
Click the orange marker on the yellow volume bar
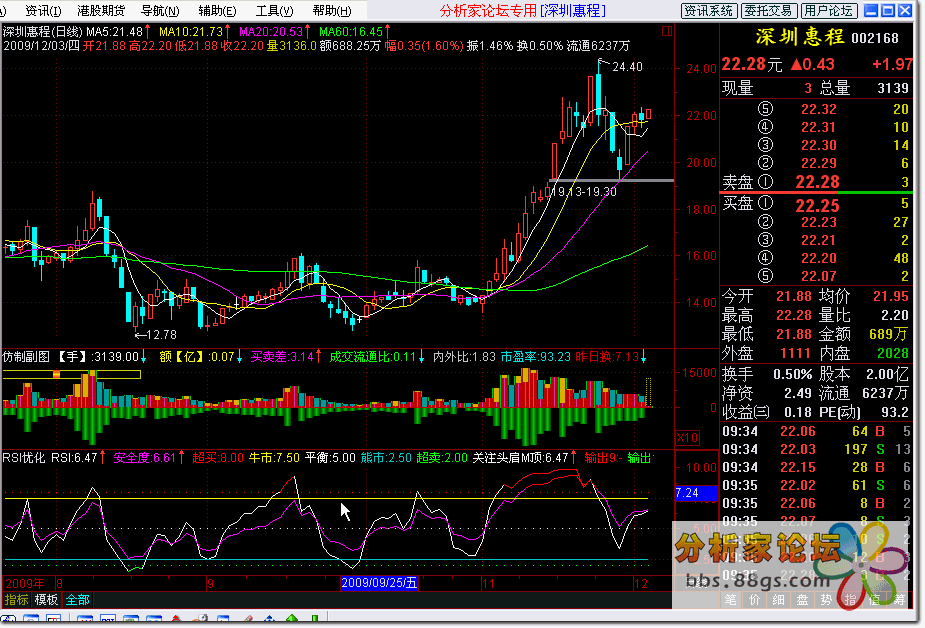[57, 374]
